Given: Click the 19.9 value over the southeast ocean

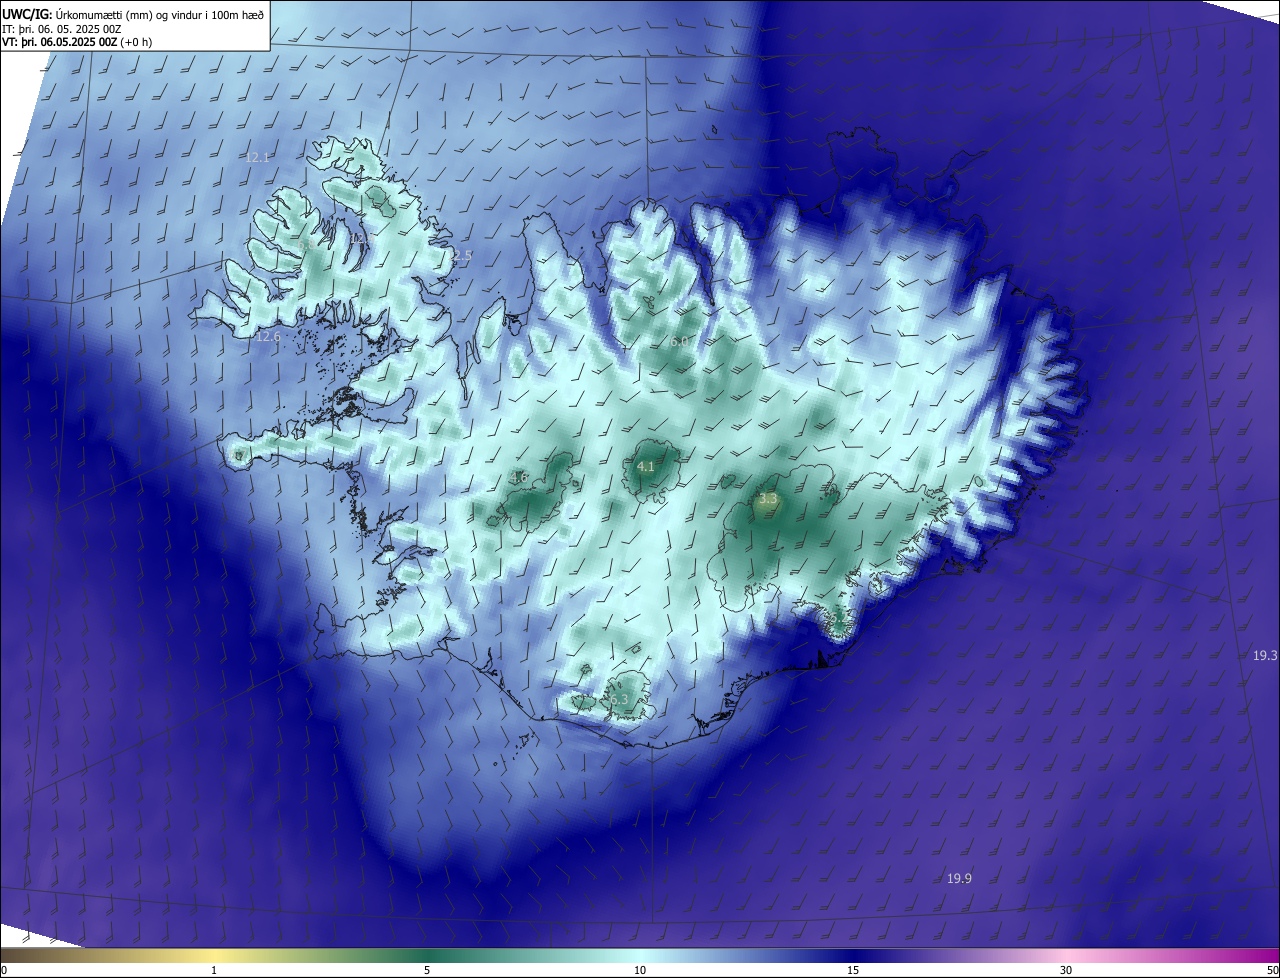Looking at the screenshot, I should (959, 878).
